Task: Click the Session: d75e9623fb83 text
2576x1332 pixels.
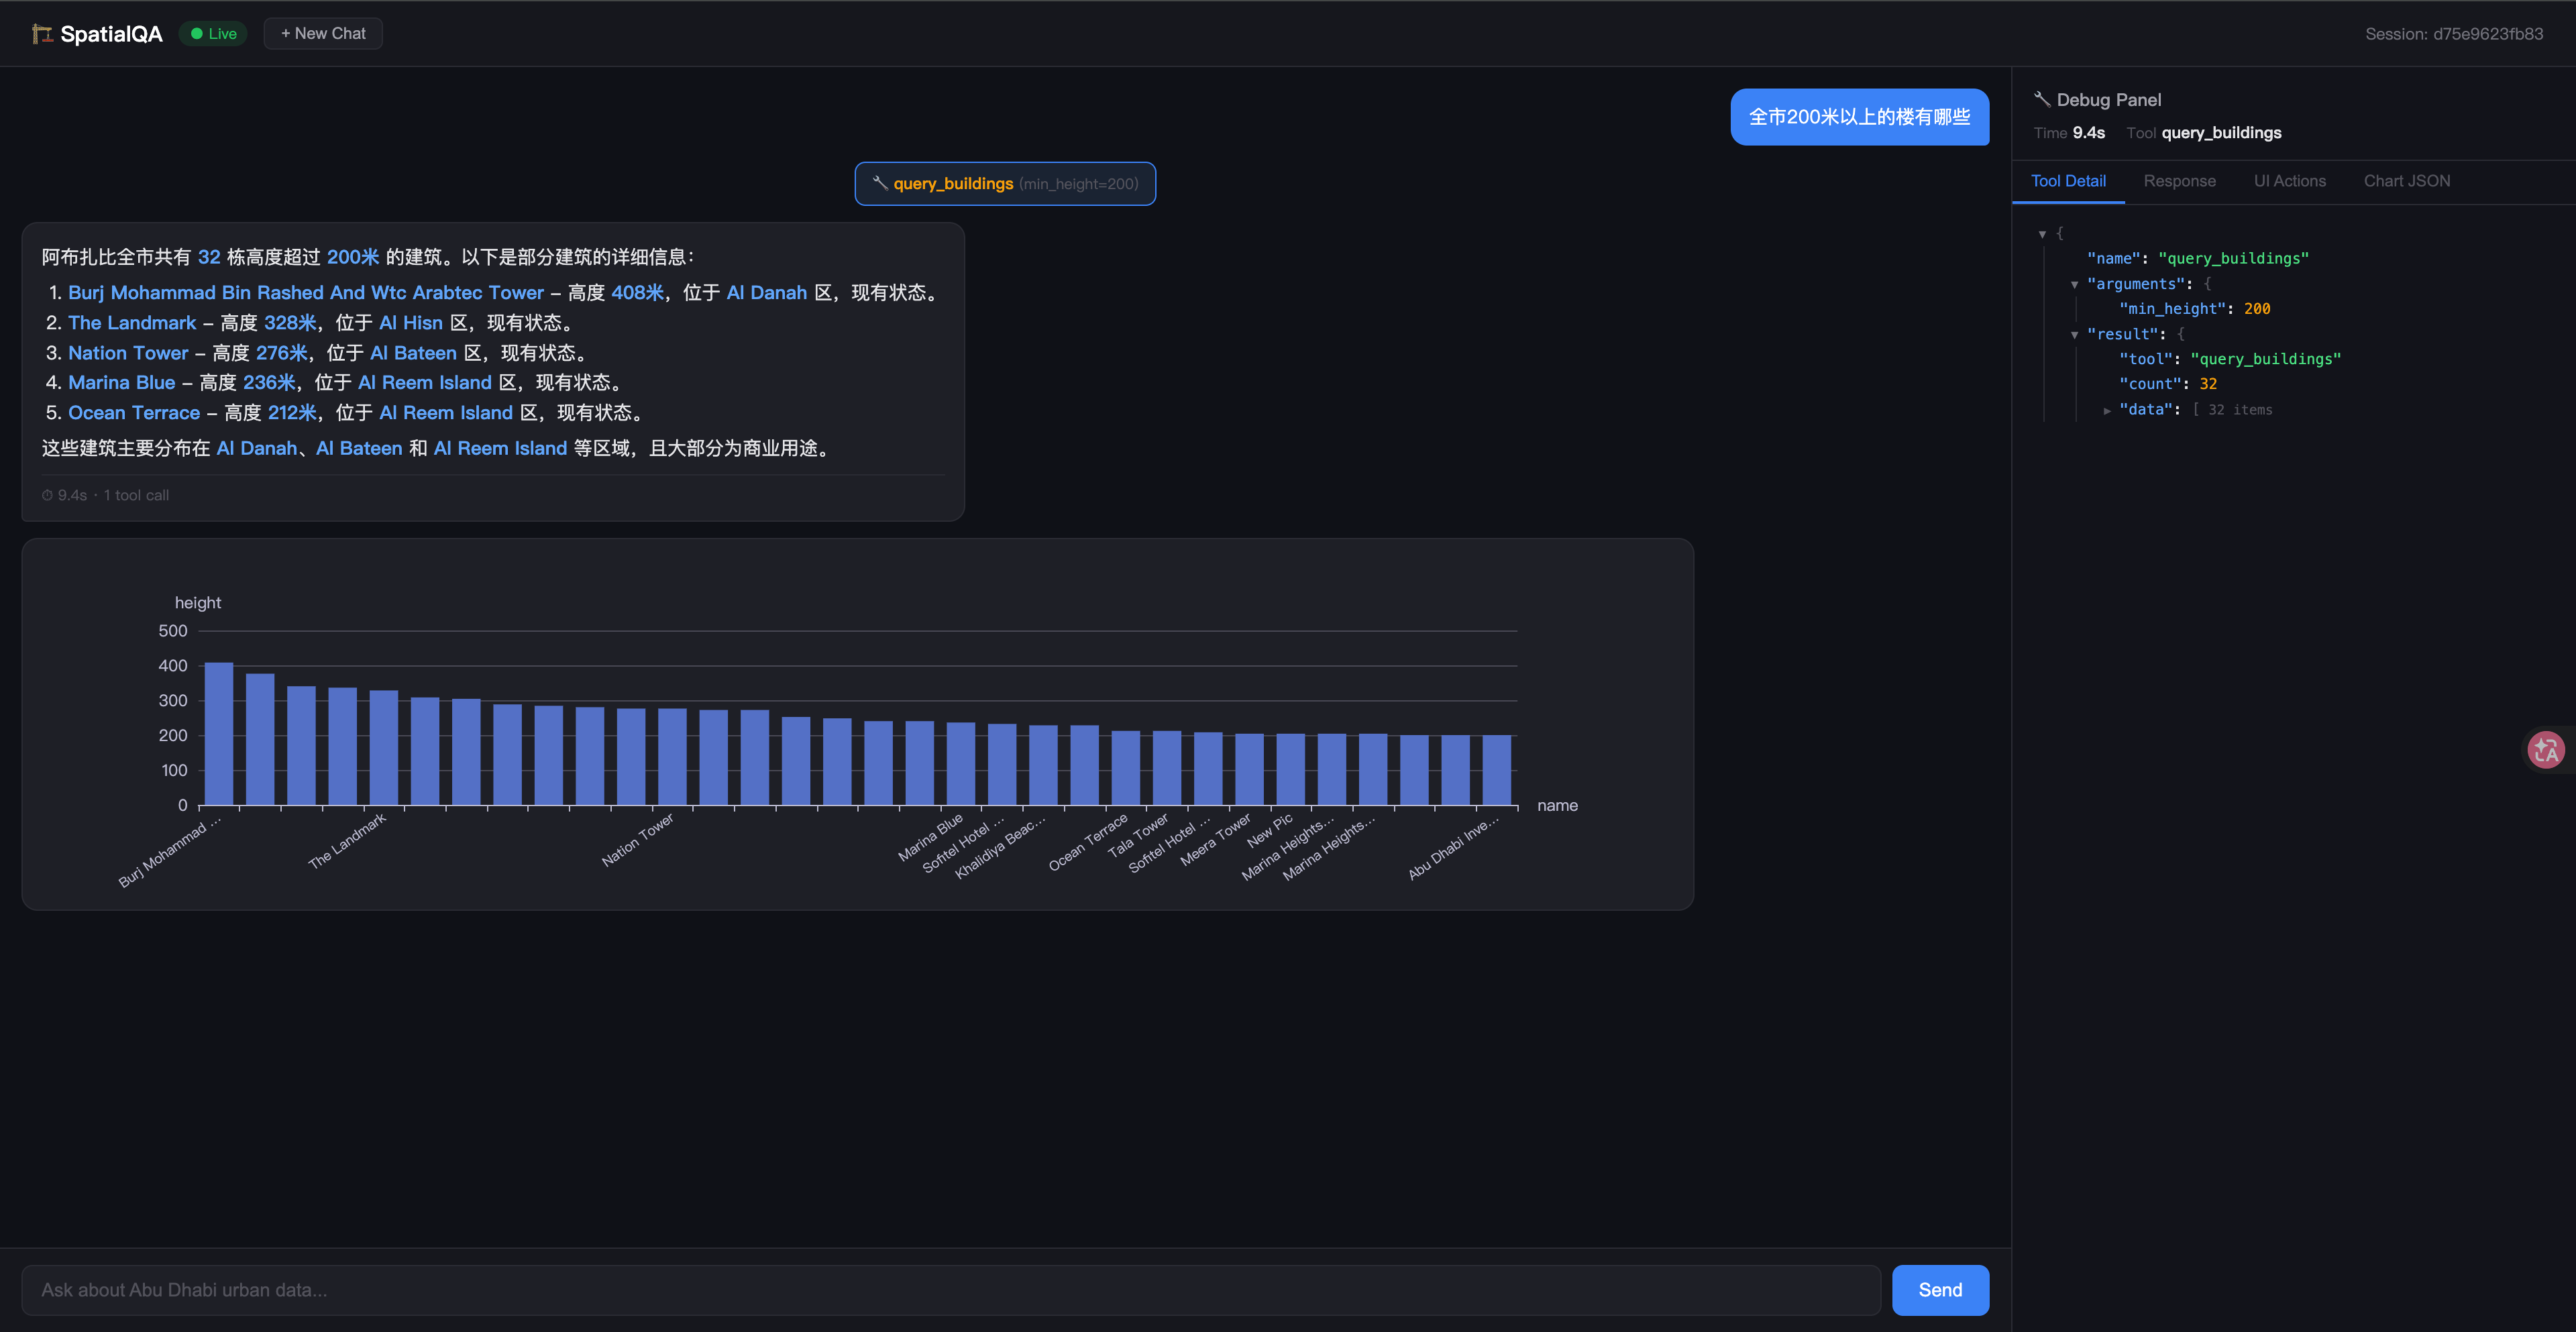Action: pyautogui.click(x=2454, y=34)
